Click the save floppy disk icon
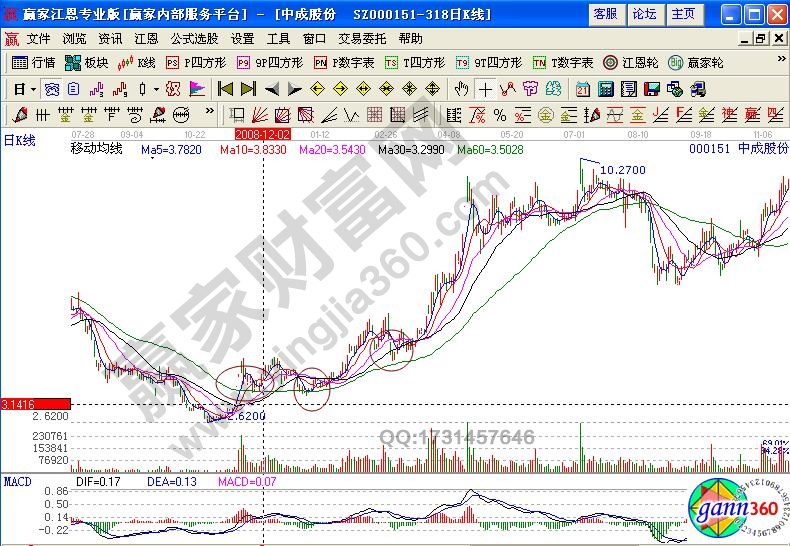This screenshot has width=790, height=546. point(651,89)
